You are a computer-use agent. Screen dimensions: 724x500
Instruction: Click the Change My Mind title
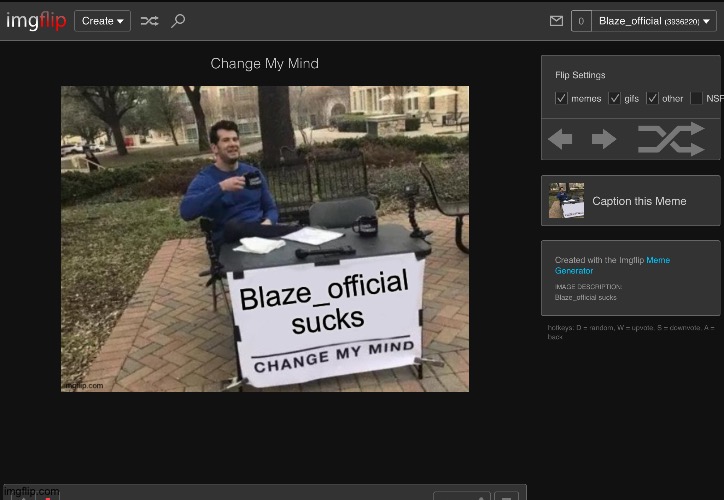tap(265, 64)
